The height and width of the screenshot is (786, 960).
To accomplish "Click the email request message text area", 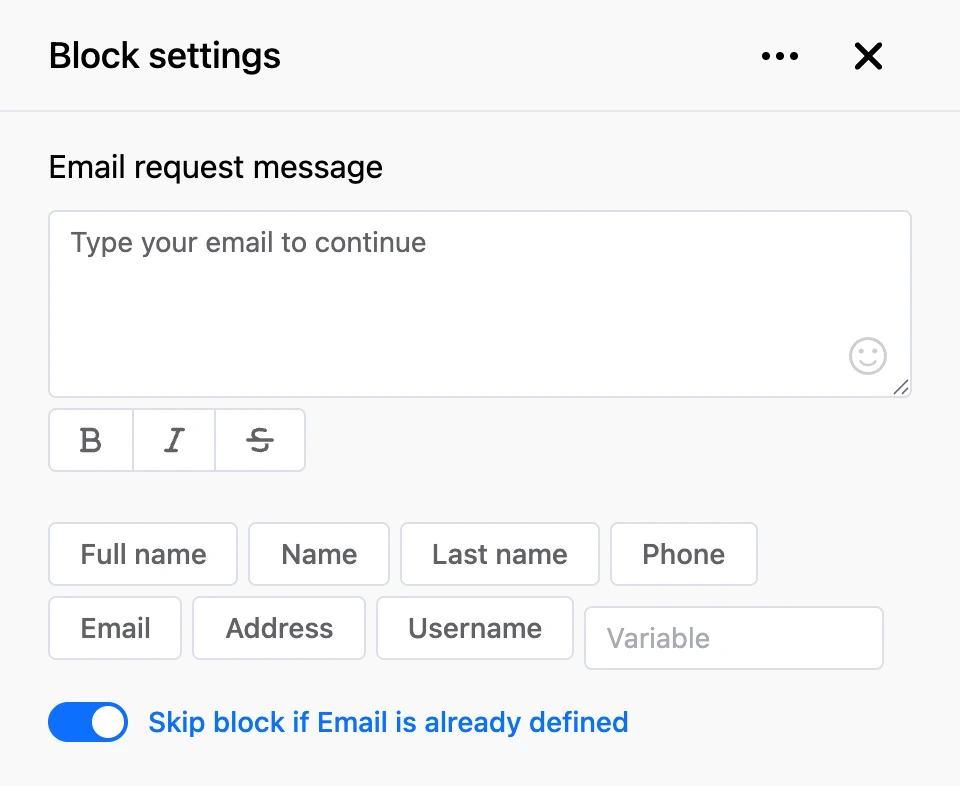I will (x=480, y=304).
